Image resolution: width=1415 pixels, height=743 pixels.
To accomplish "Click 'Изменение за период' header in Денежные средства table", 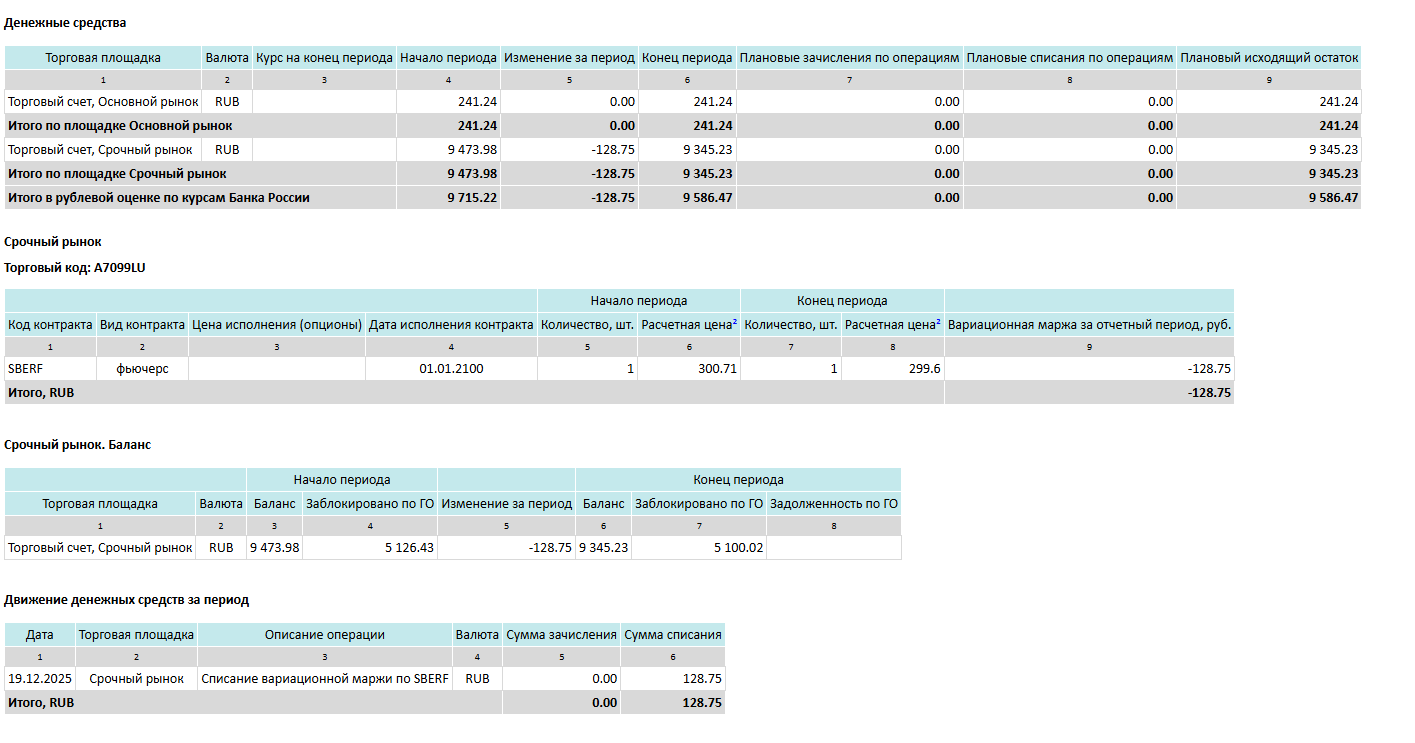I will pos(569,58).
